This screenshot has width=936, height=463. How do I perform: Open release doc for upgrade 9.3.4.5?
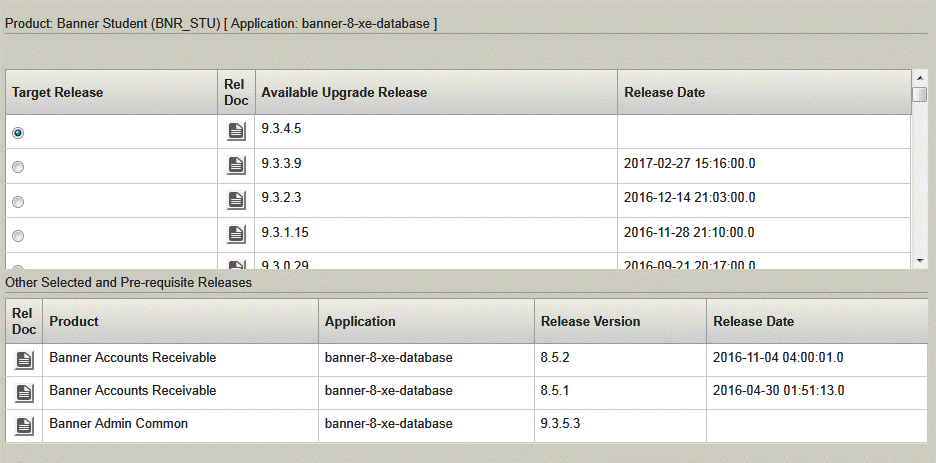pyautogui.click(x=236, y=131)
